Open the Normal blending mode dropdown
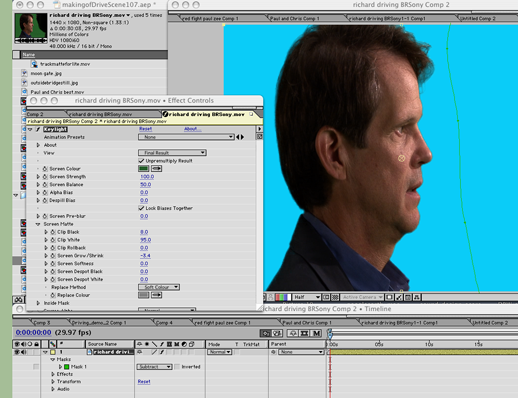 pos(220,352)
